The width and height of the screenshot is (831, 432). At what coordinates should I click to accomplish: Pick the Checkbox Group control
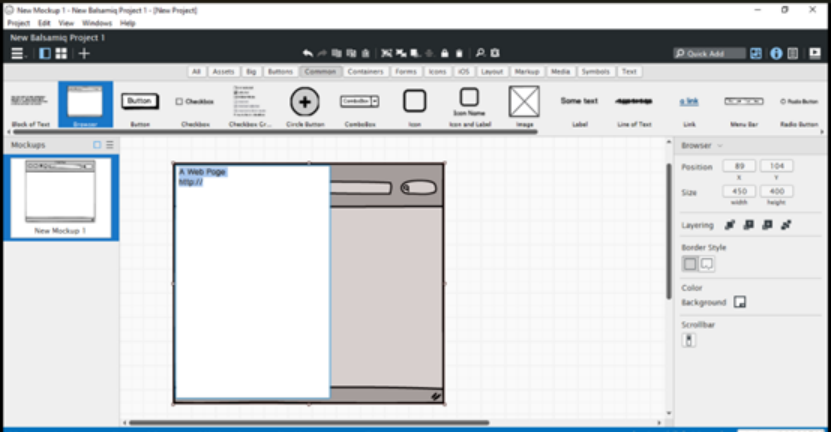point(250,105)
